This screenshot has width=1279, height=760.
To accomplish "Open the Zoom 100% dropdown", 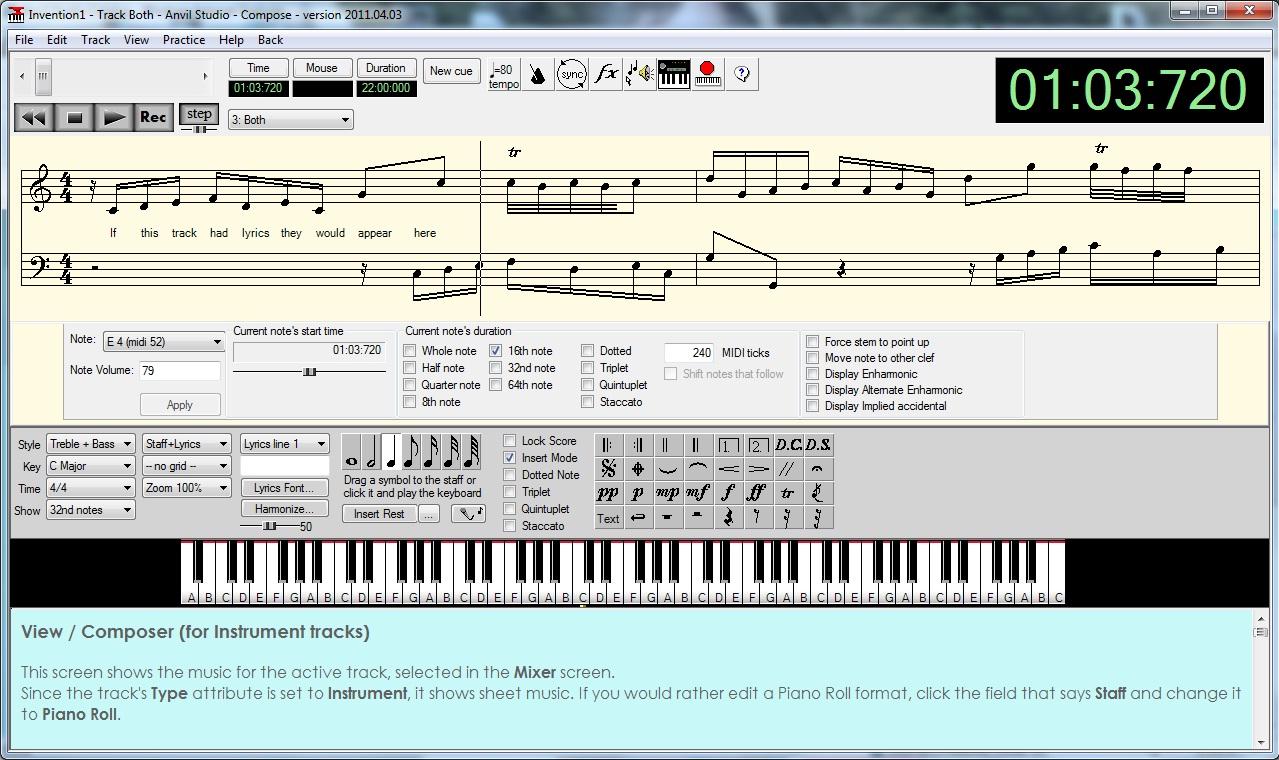I will [186, 488].
